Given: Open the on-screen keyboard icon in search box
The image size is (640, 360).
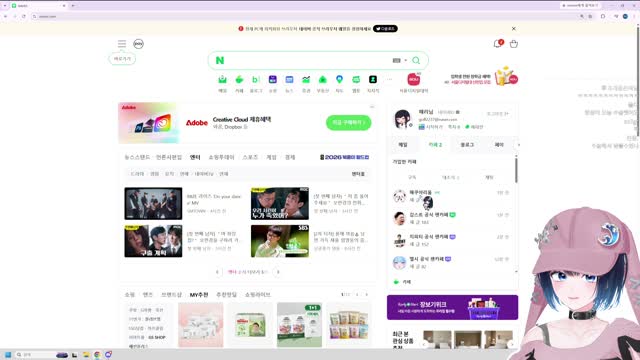Looking at the screenshot, I should [396, 60].
